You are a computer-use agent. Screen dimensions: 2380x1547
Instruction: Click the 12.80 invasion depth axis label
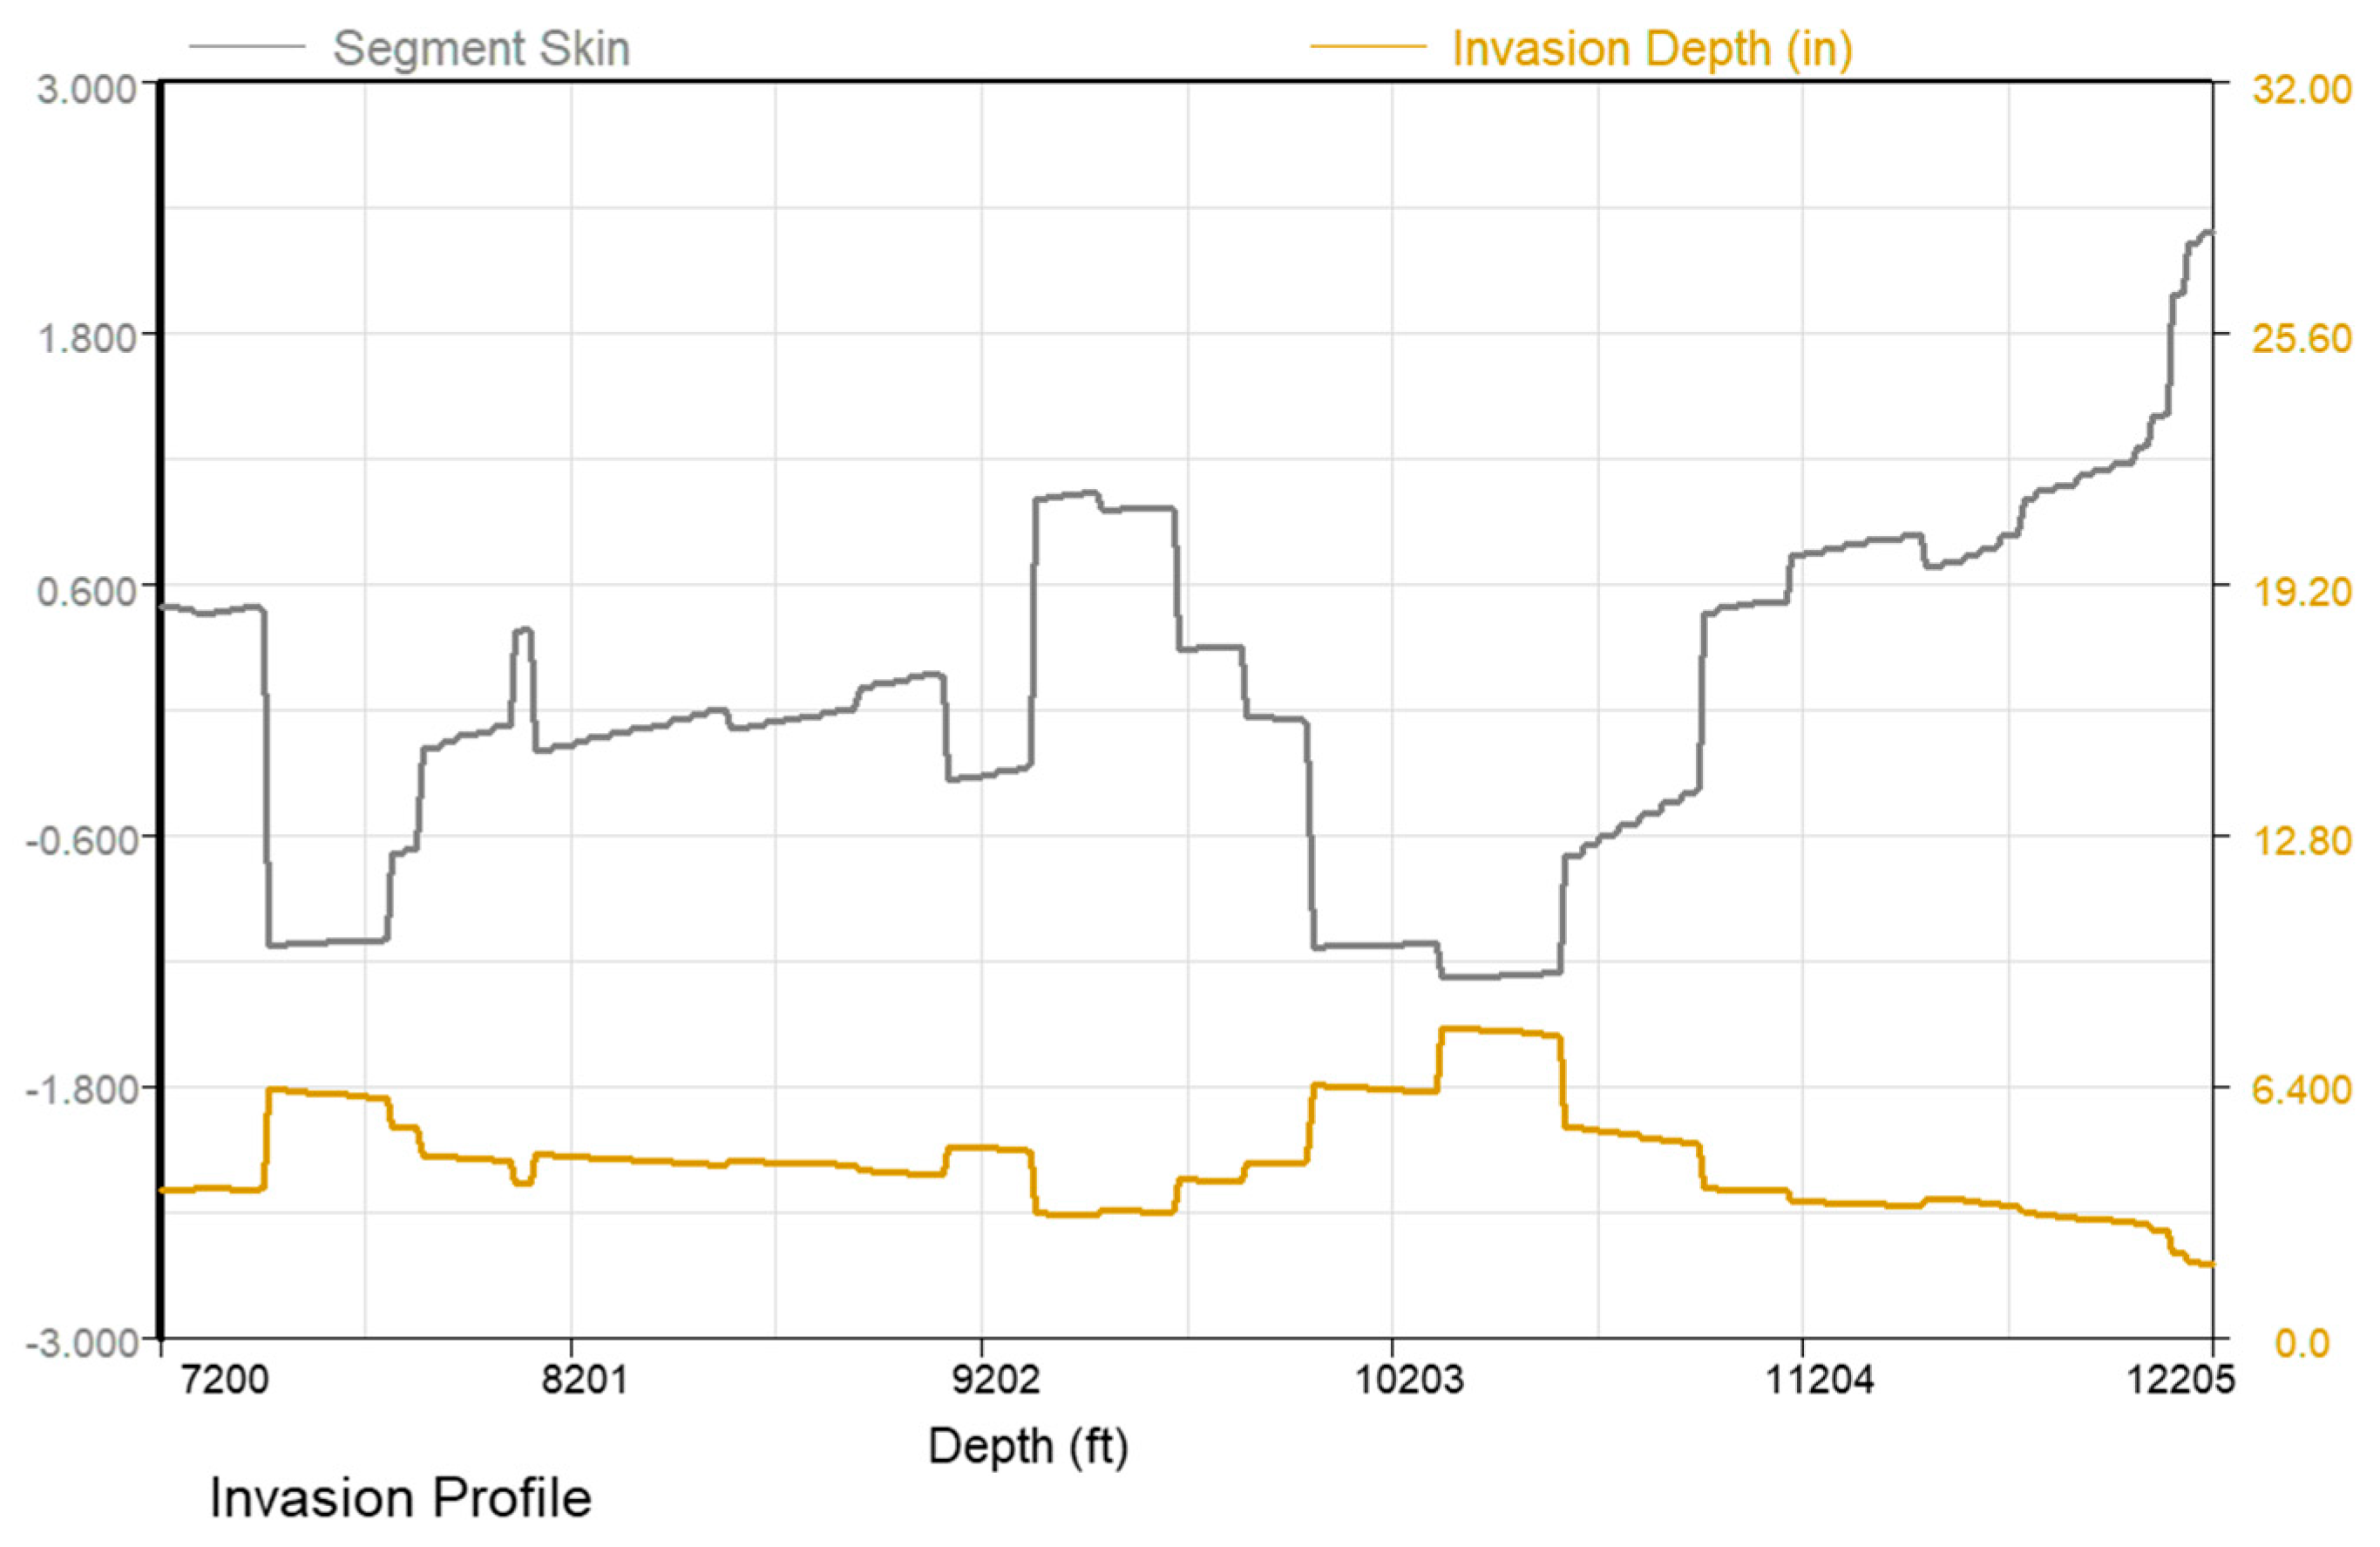pyautogui.click(x=2301, y=840)
